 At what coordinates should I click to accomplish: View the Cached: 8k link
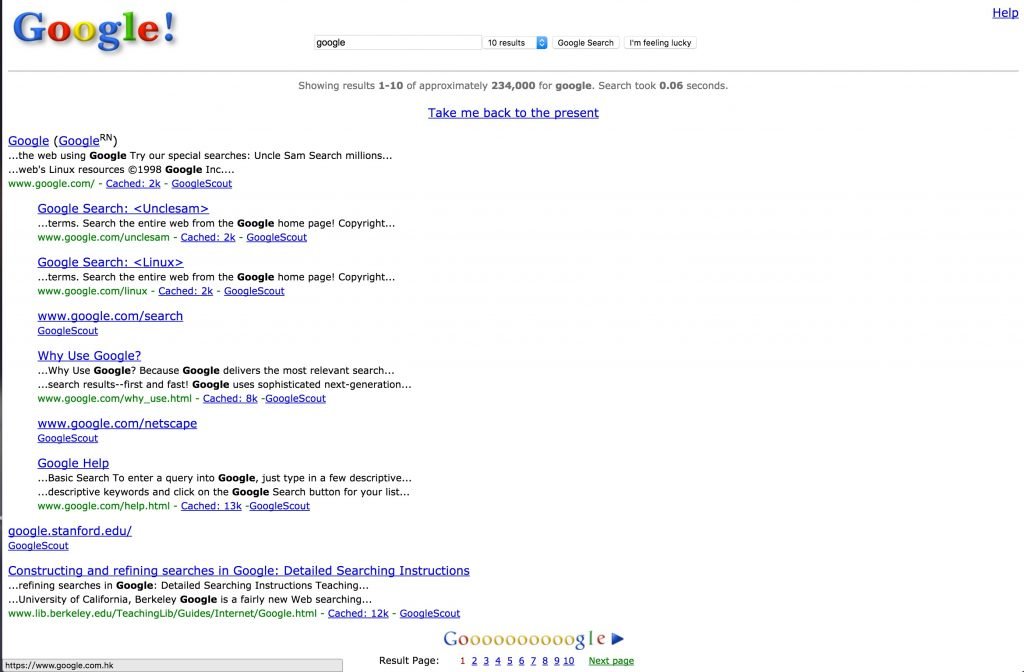(230, 398)
